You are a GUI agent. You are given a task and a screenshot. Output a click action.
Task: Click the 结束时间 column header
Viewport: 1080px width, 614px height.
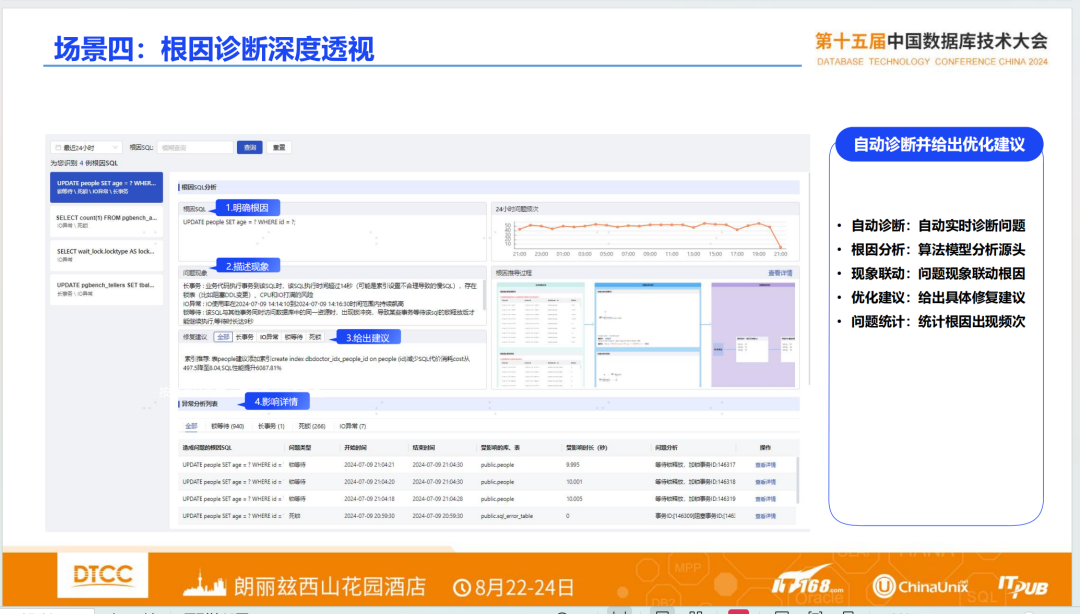tap(424, 448)
